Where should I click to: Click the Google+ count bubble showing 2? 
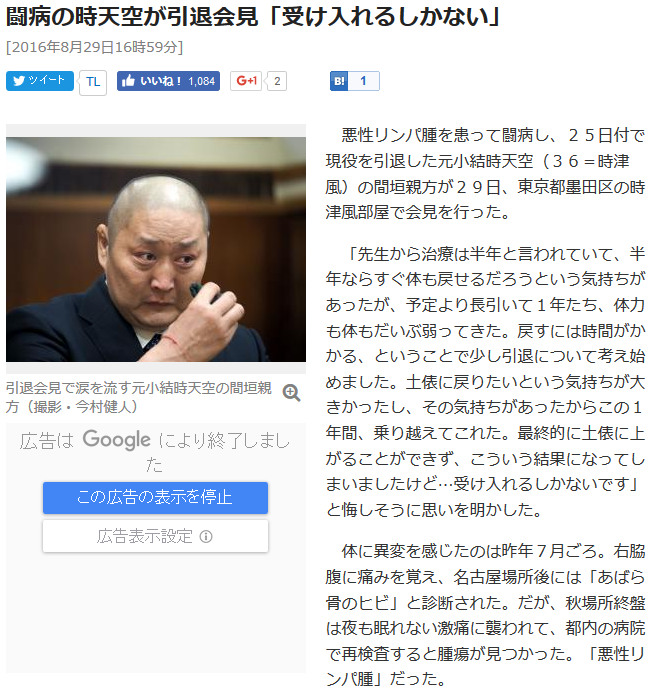coord(277,81)
